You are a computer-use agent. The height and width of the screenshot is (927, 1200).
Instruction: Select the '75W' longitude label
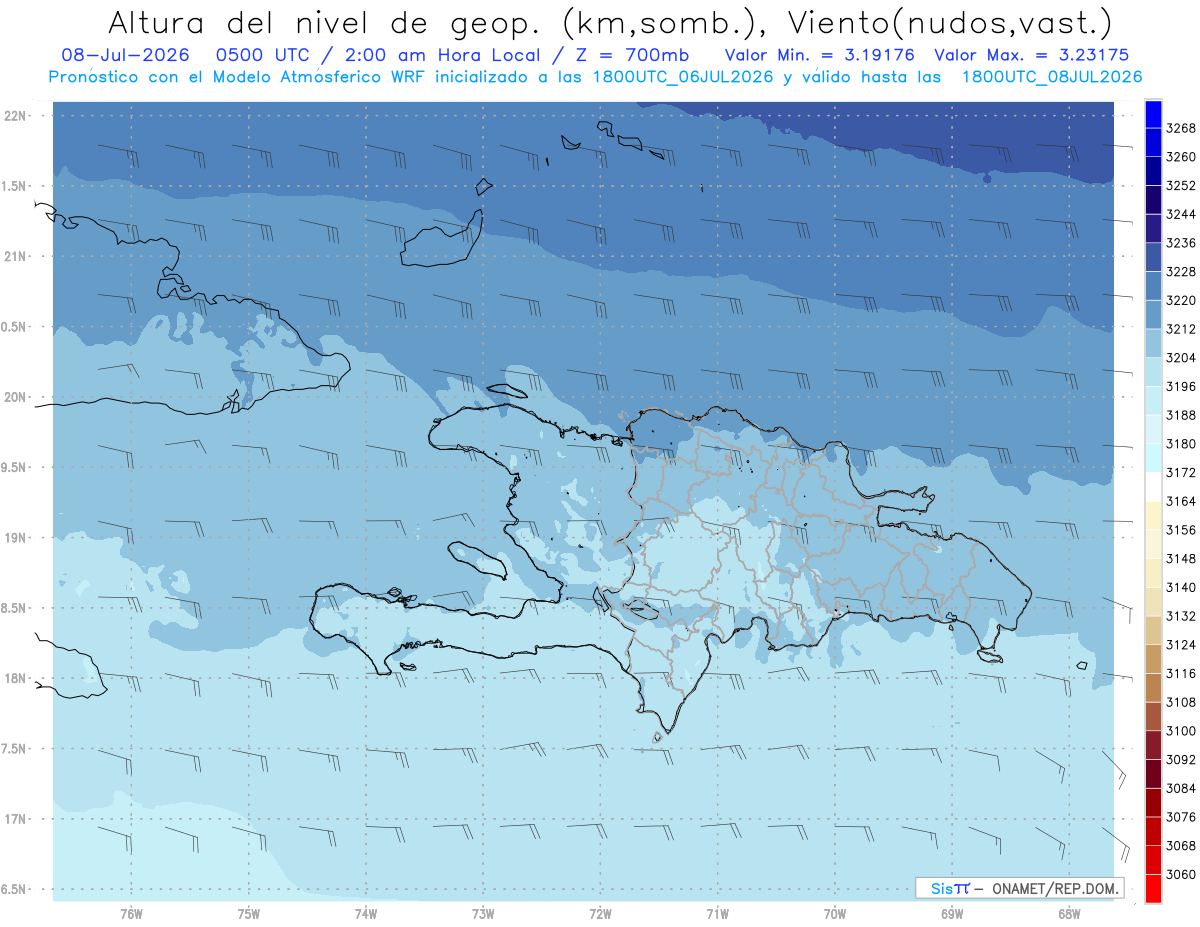pyautogui.click(x=248, y=913)
